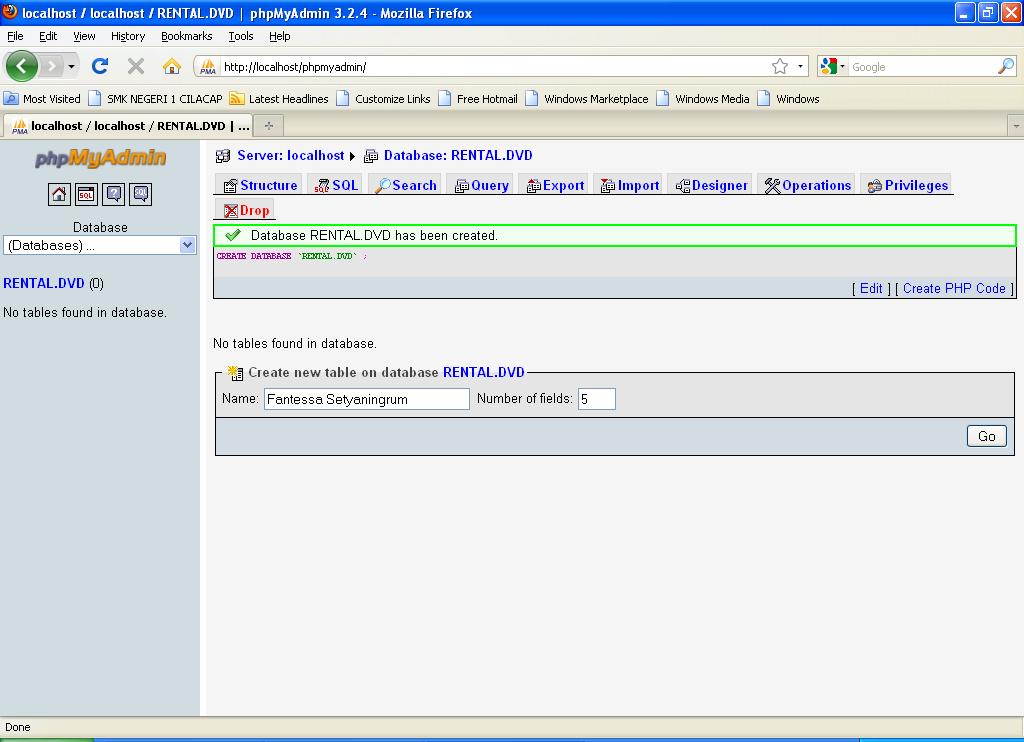Open a new tab with plus button
1024x742 pixels.
268,125
